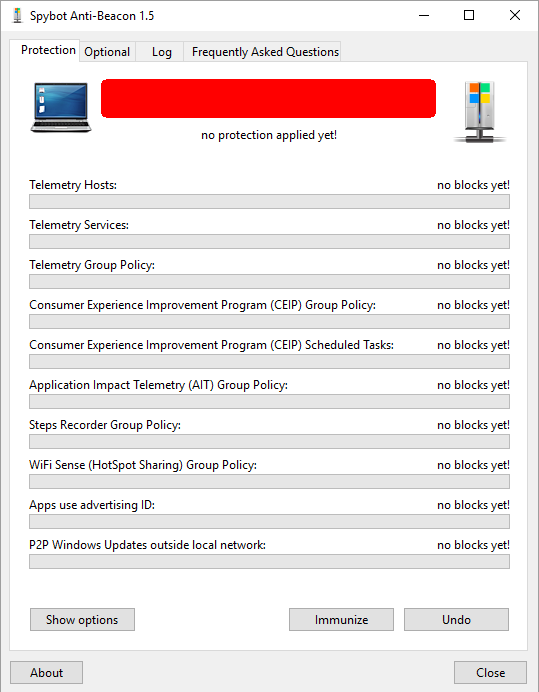Click the Apps use advertising ID progress bar

point(269,522)
